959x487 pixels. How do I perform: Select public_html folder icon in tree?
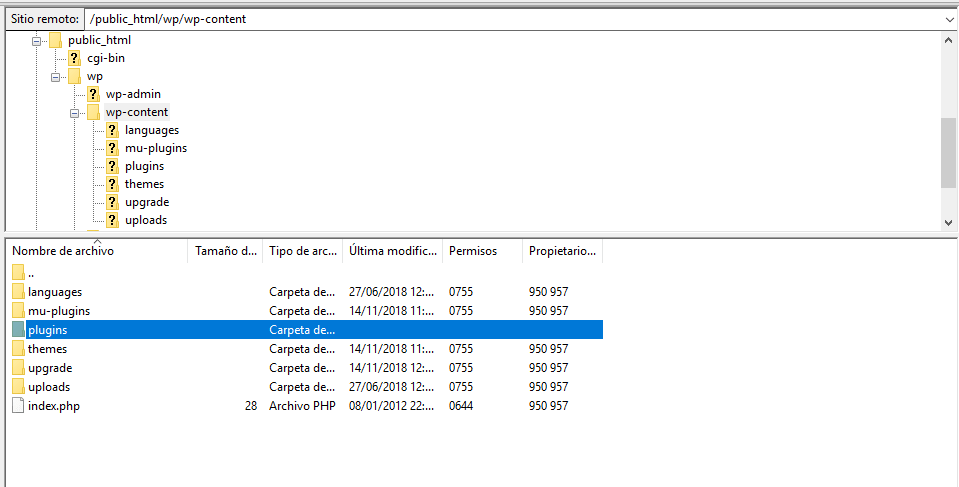click(x=56, y=41)
